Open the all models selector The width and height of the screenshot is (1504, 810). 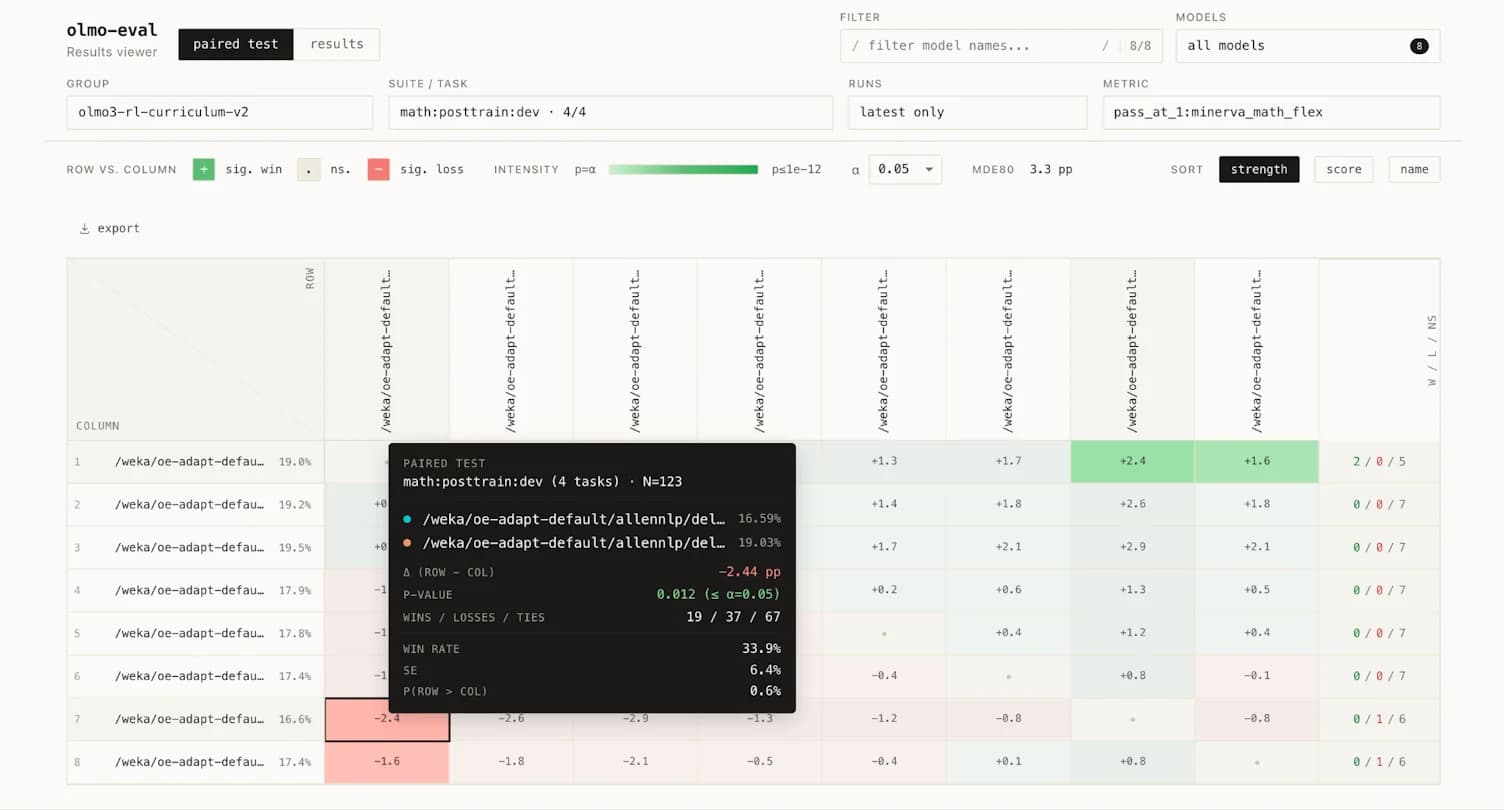click(1307, 46)
